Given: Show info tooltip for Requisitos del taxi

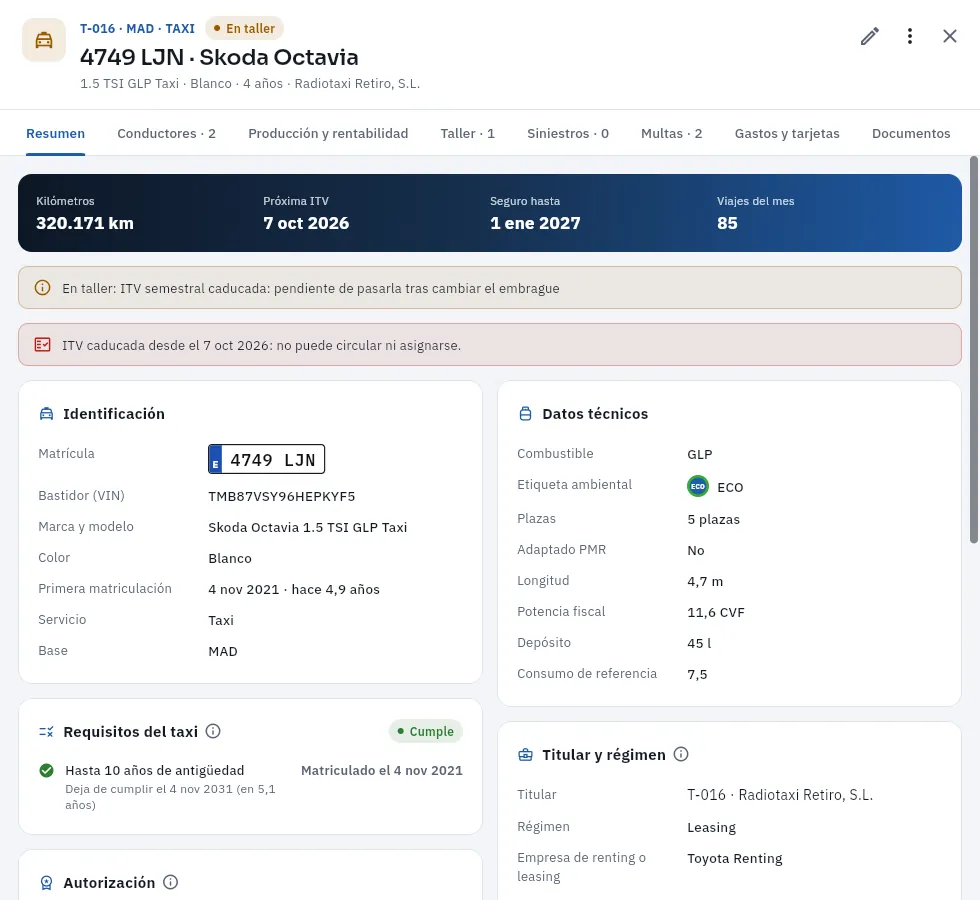Looking at the screenshot, I should (213, 731).
